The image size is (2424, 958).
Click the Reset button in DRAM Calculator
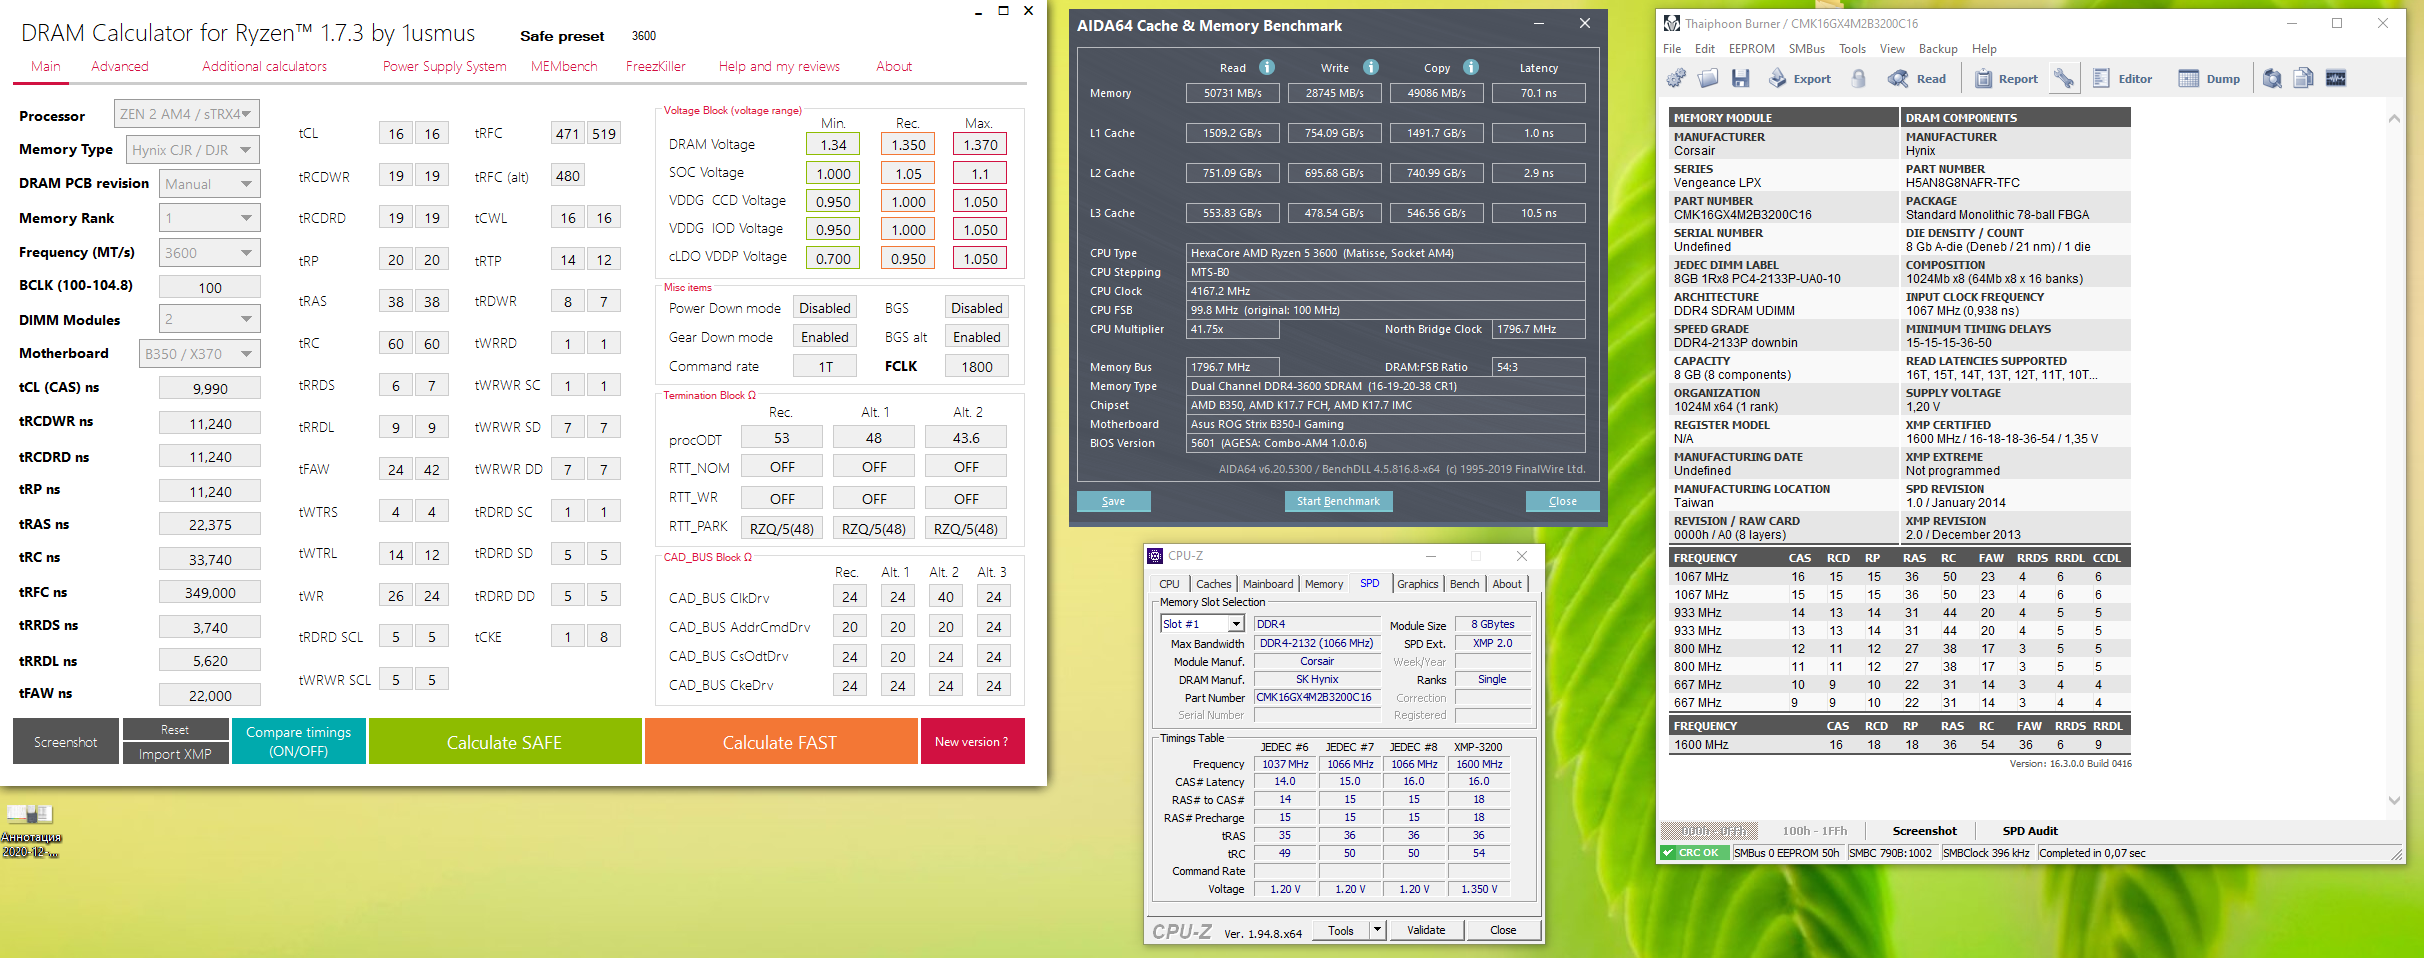tap(175, 730)
